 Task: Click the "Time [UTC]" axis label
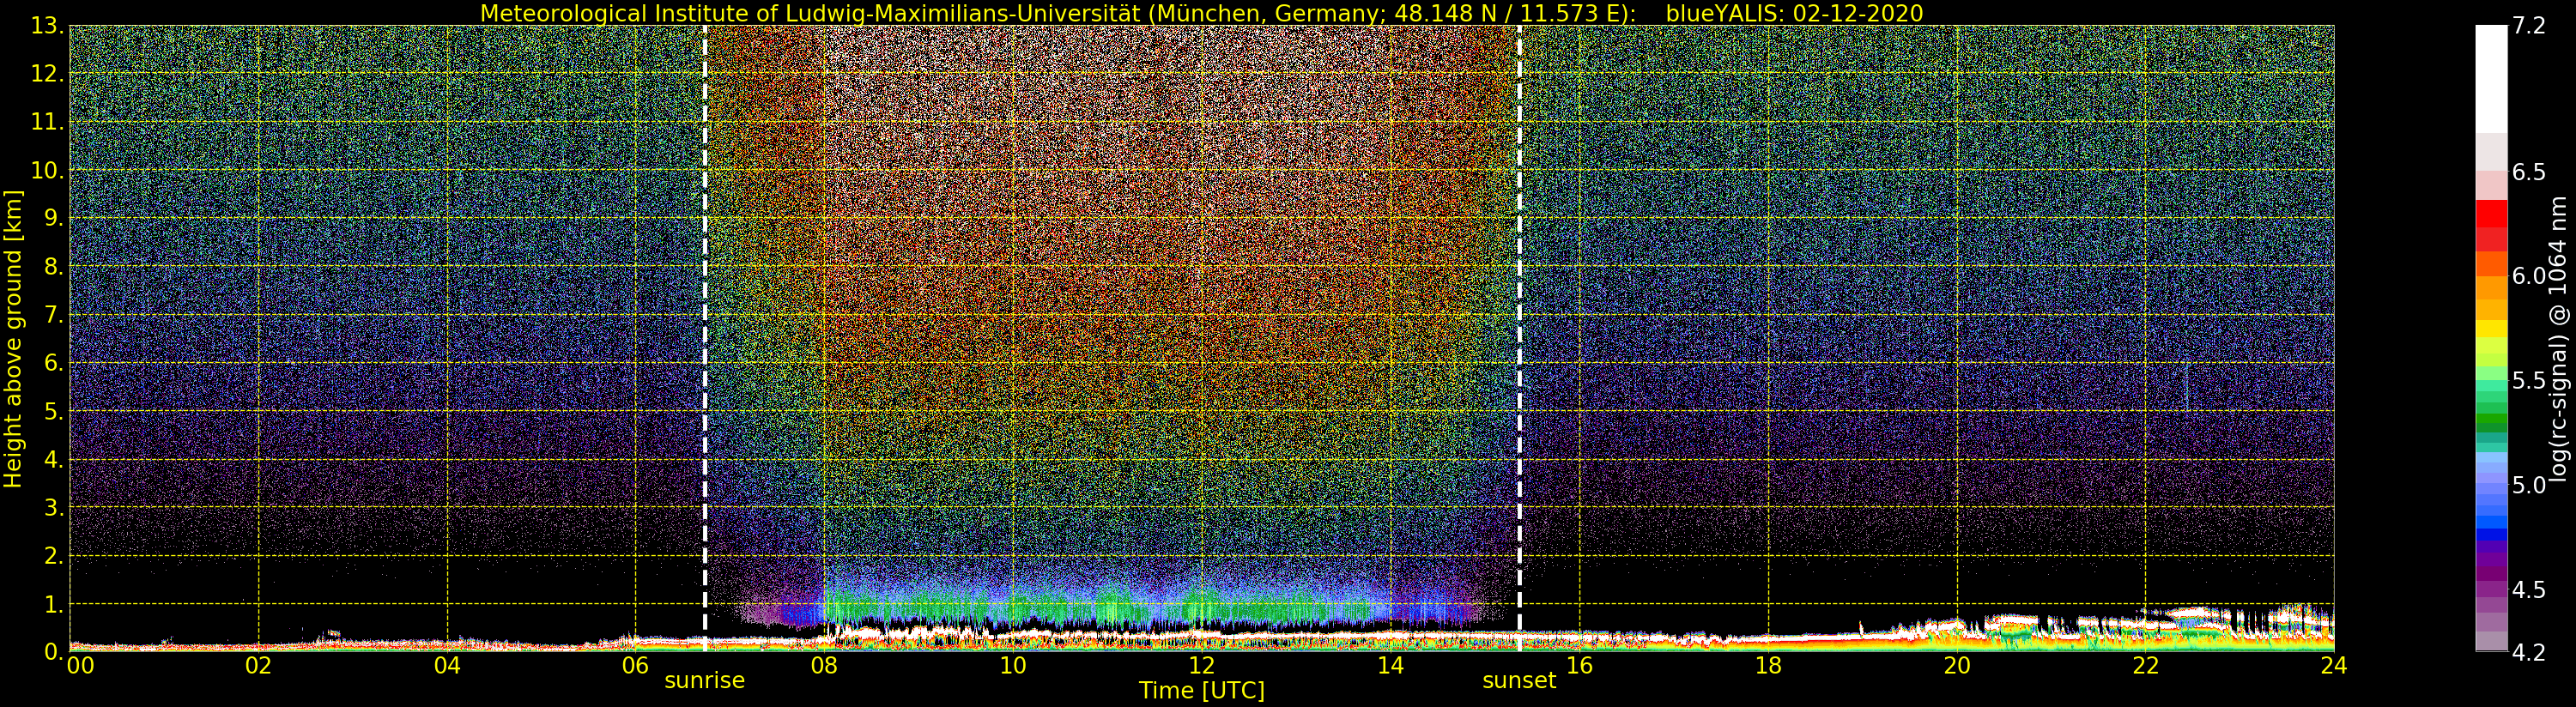coord(1201,691)
